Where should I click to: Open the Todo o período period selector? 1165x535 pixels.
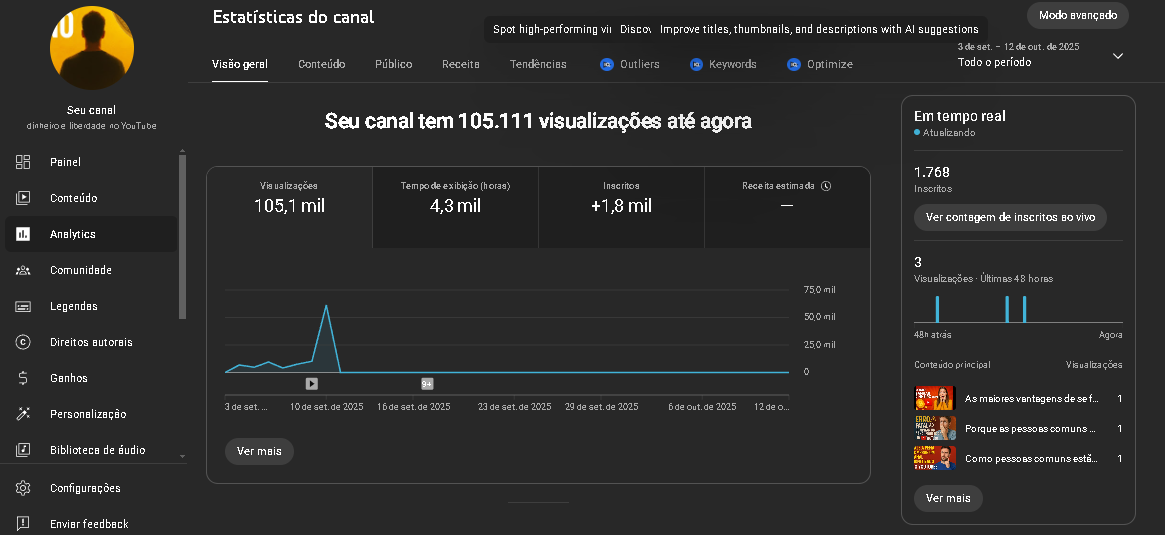1040,55
